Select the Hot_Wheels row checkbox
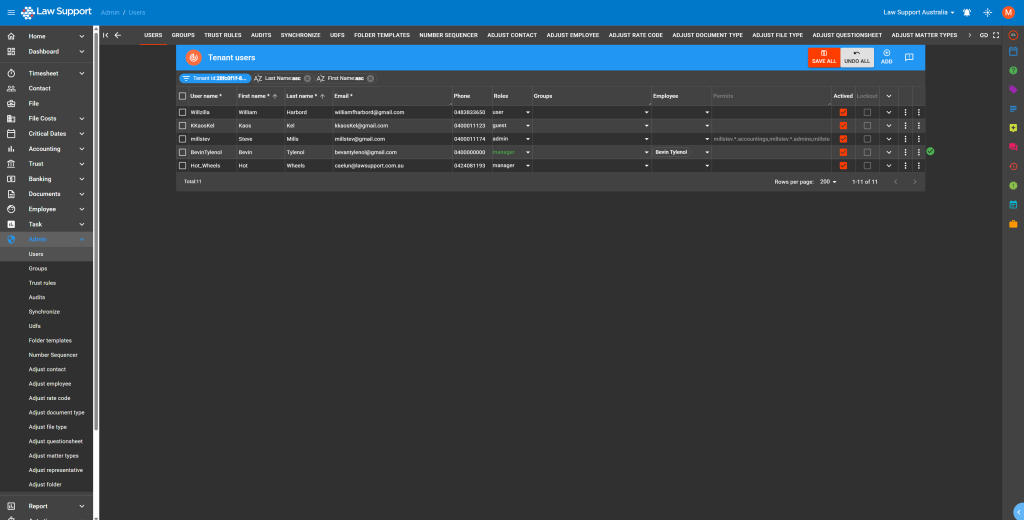Image resolution: width=1024 pixels, height=520 pixels. coord(182,165)
